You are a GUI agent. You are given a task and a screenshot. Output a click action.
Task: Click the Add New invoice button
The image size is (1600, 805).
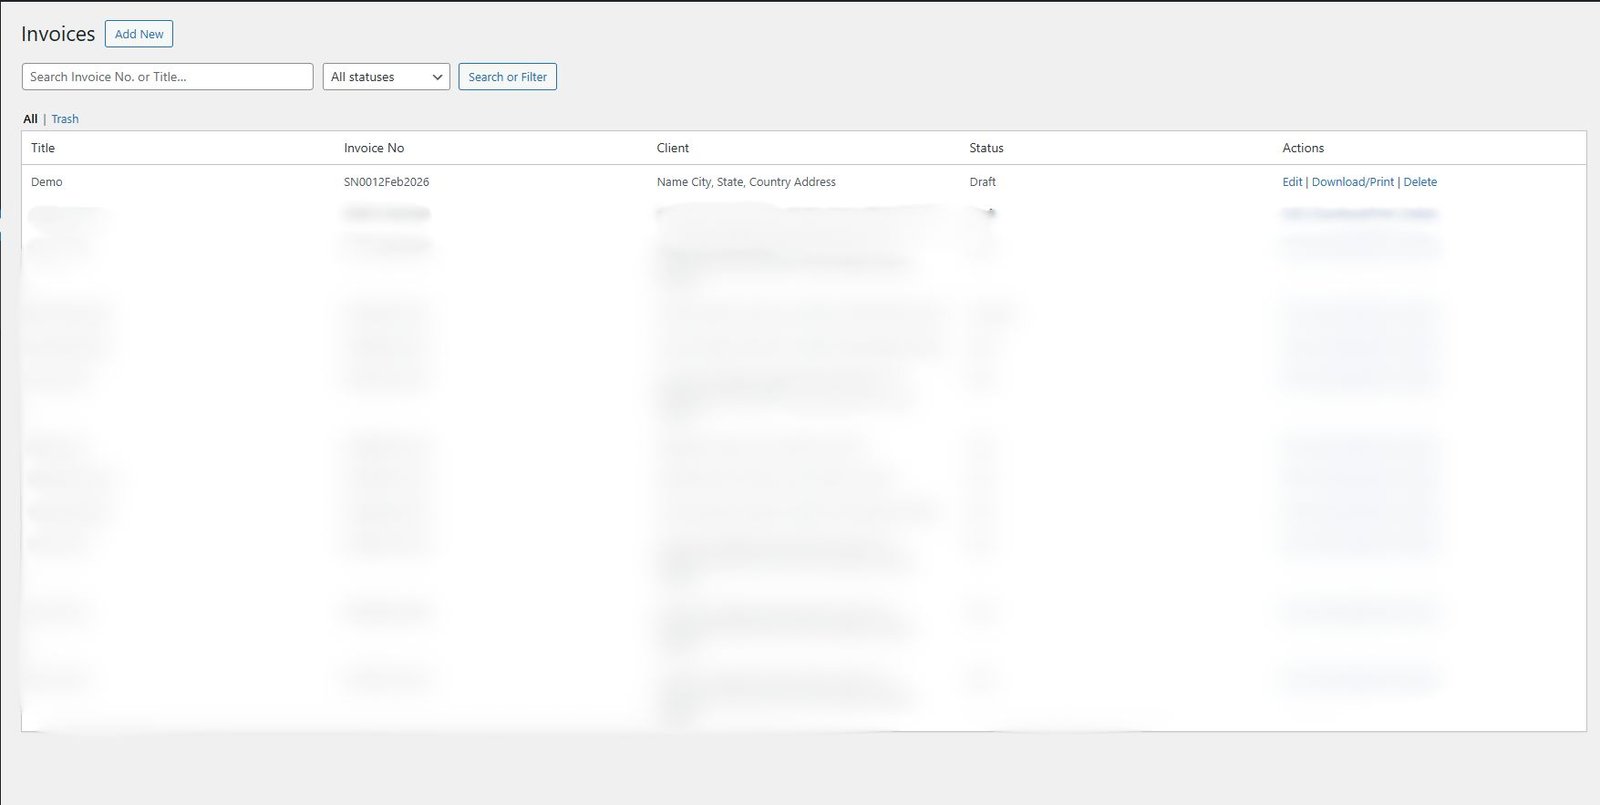139,34
